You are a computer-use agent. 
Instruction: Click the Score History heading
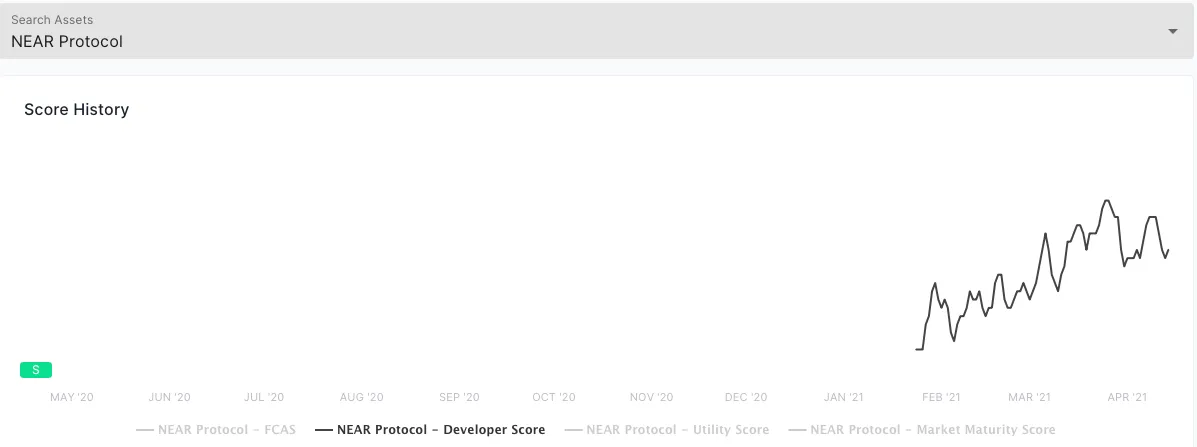pos(76,109)
